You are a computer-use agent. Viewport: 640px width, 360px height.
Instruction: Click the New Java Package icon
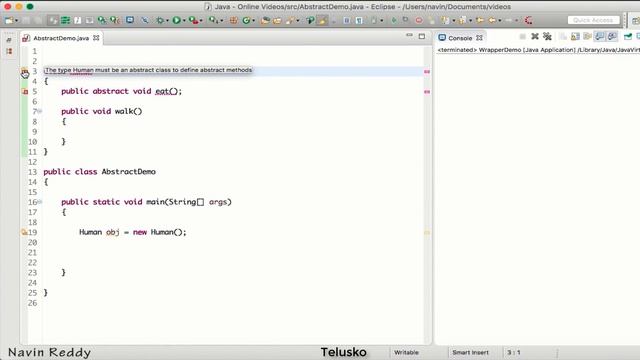233,20
